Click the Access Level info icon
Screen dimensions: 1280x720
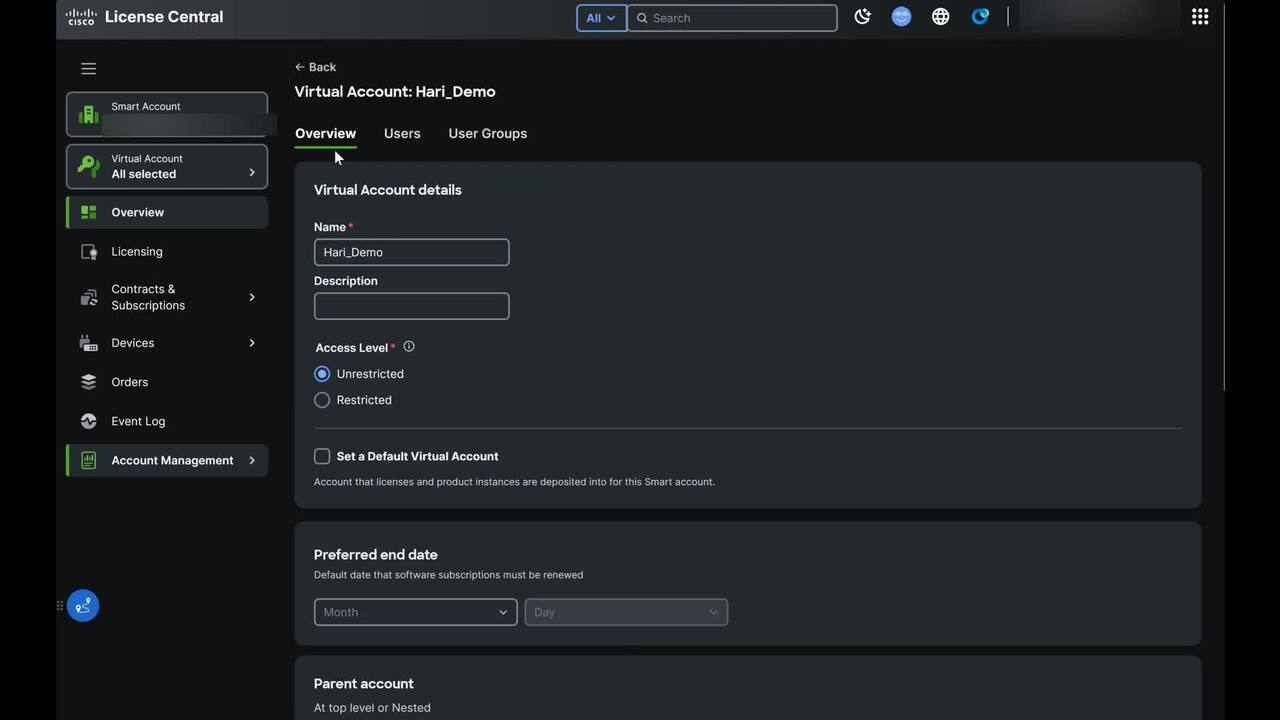[408, 347]
